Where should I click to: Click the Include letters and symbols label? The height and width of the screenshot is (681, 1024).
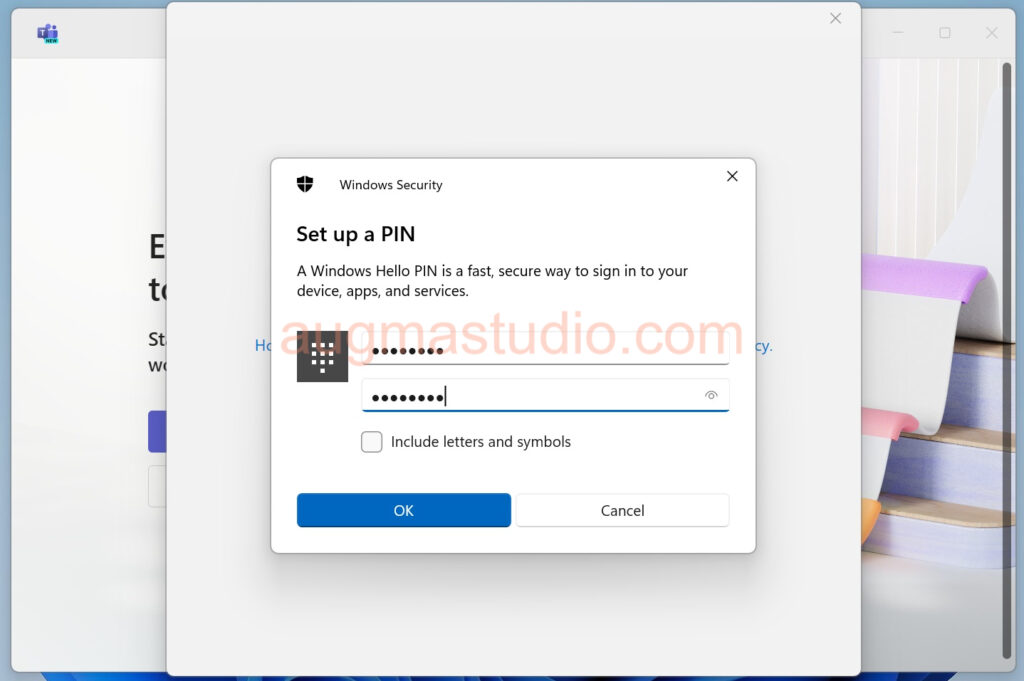481,442
